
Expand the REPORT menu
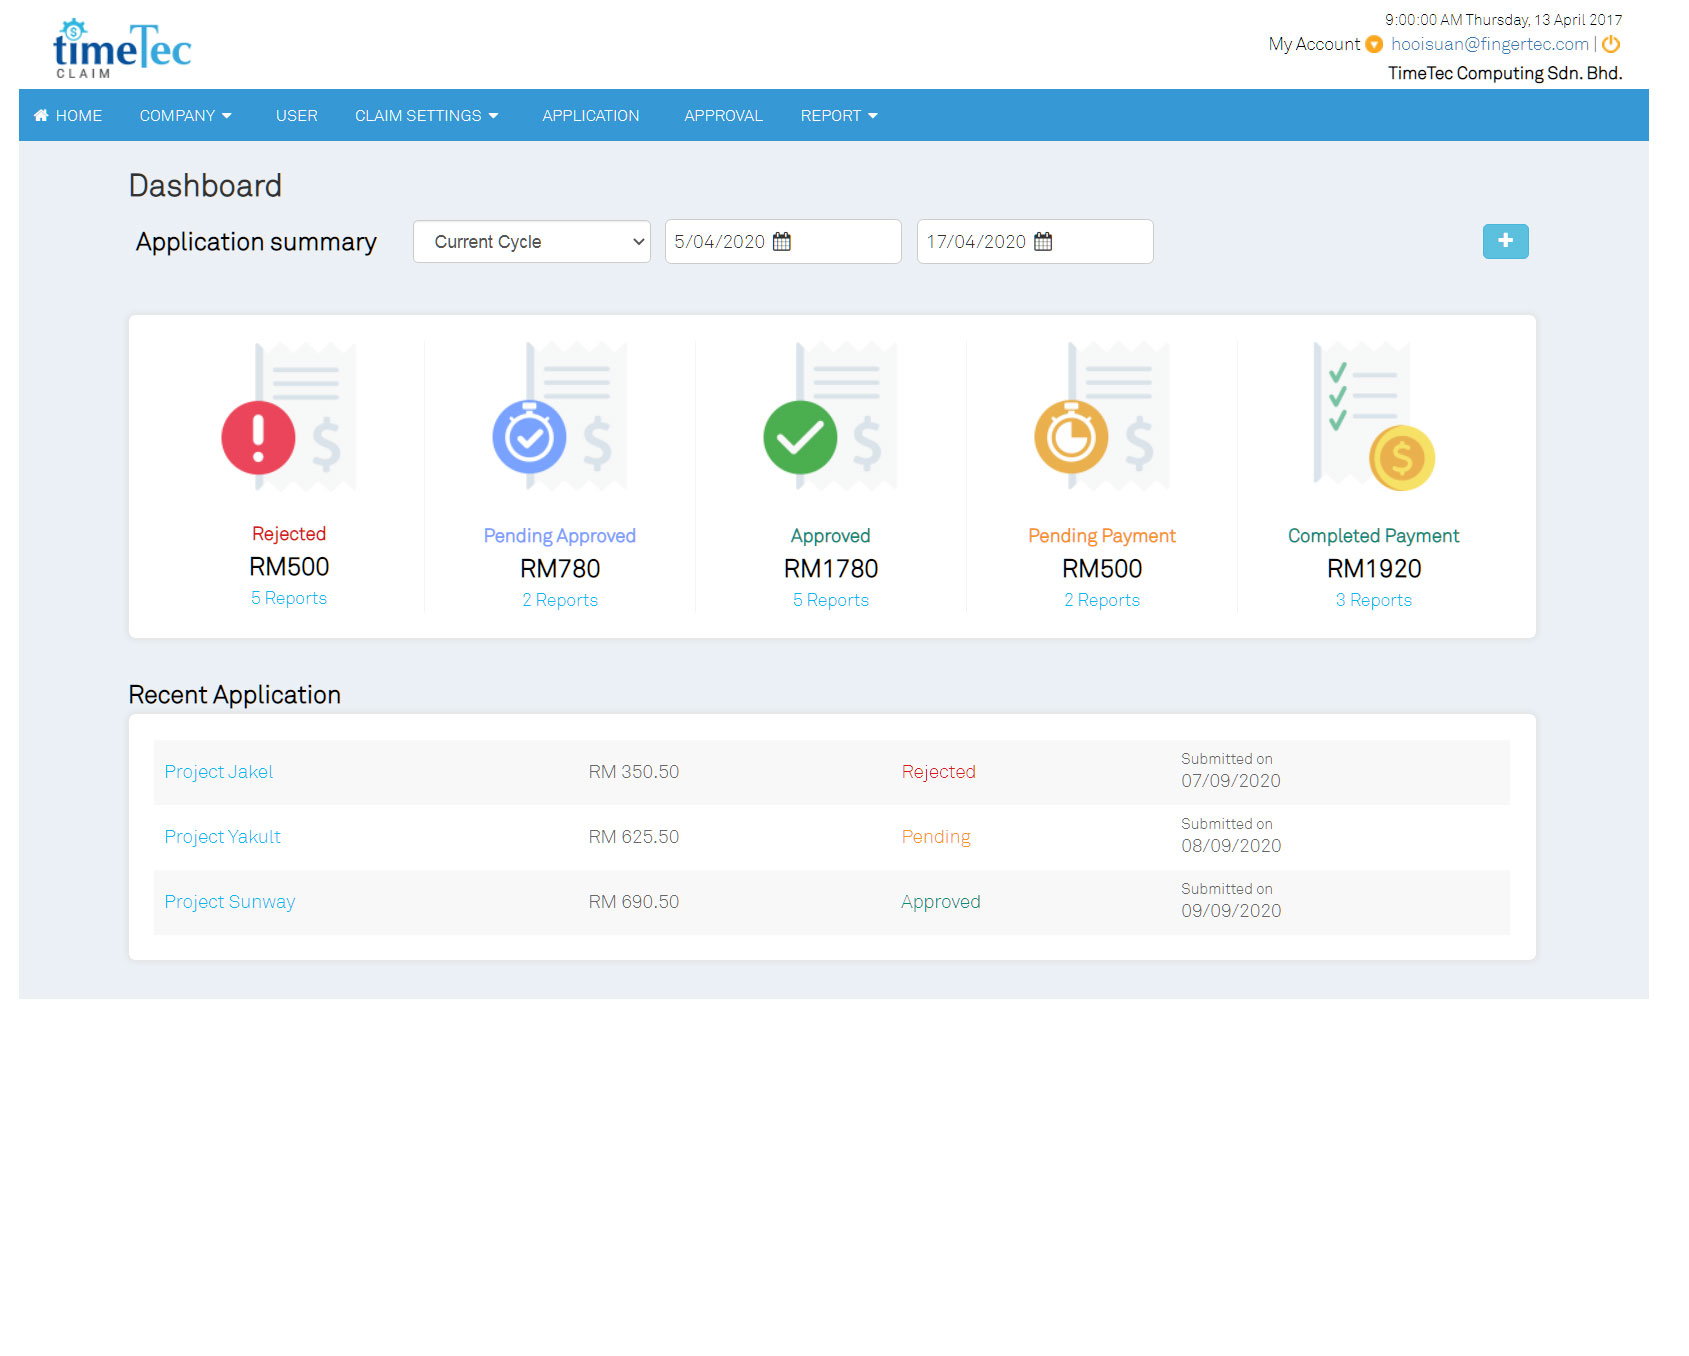(839, 115)
